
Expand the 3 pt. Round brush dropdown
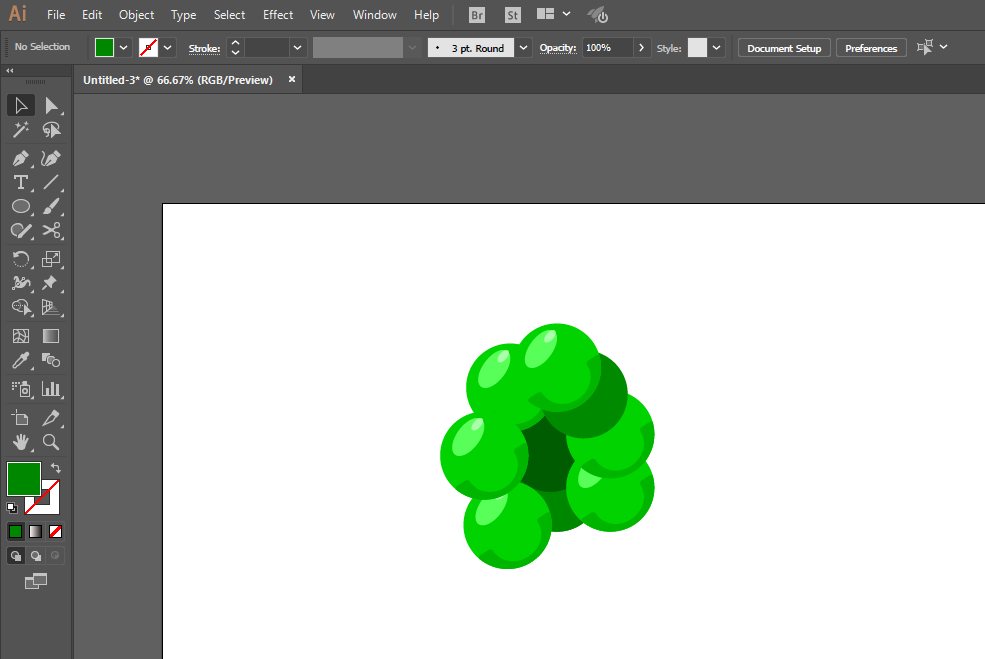pos(523,48)
